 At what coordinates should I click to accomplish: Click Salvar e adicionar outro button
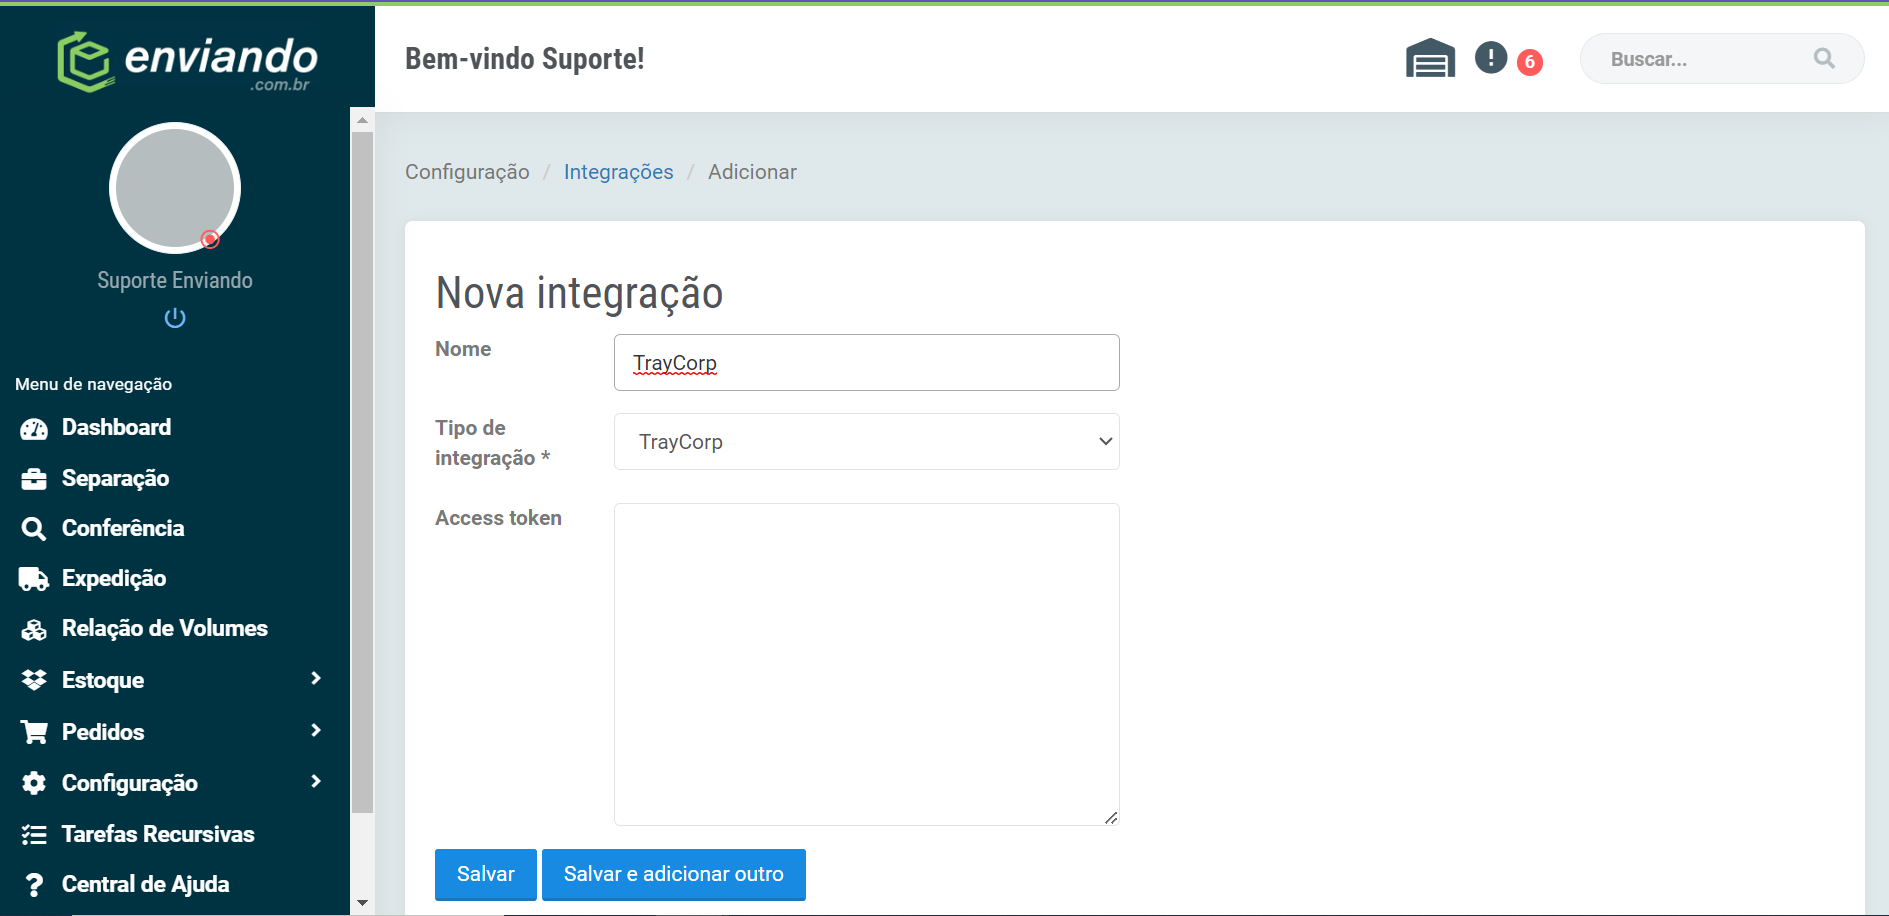(674, 875)
